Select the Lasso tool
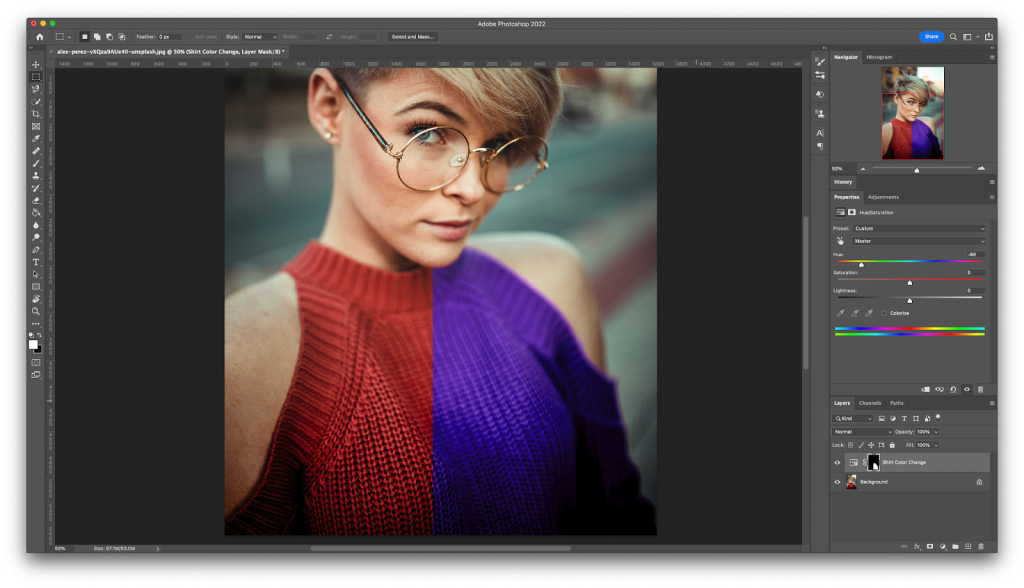The width and height of the screenshot is (1024, 588). [x=35, y=88]
